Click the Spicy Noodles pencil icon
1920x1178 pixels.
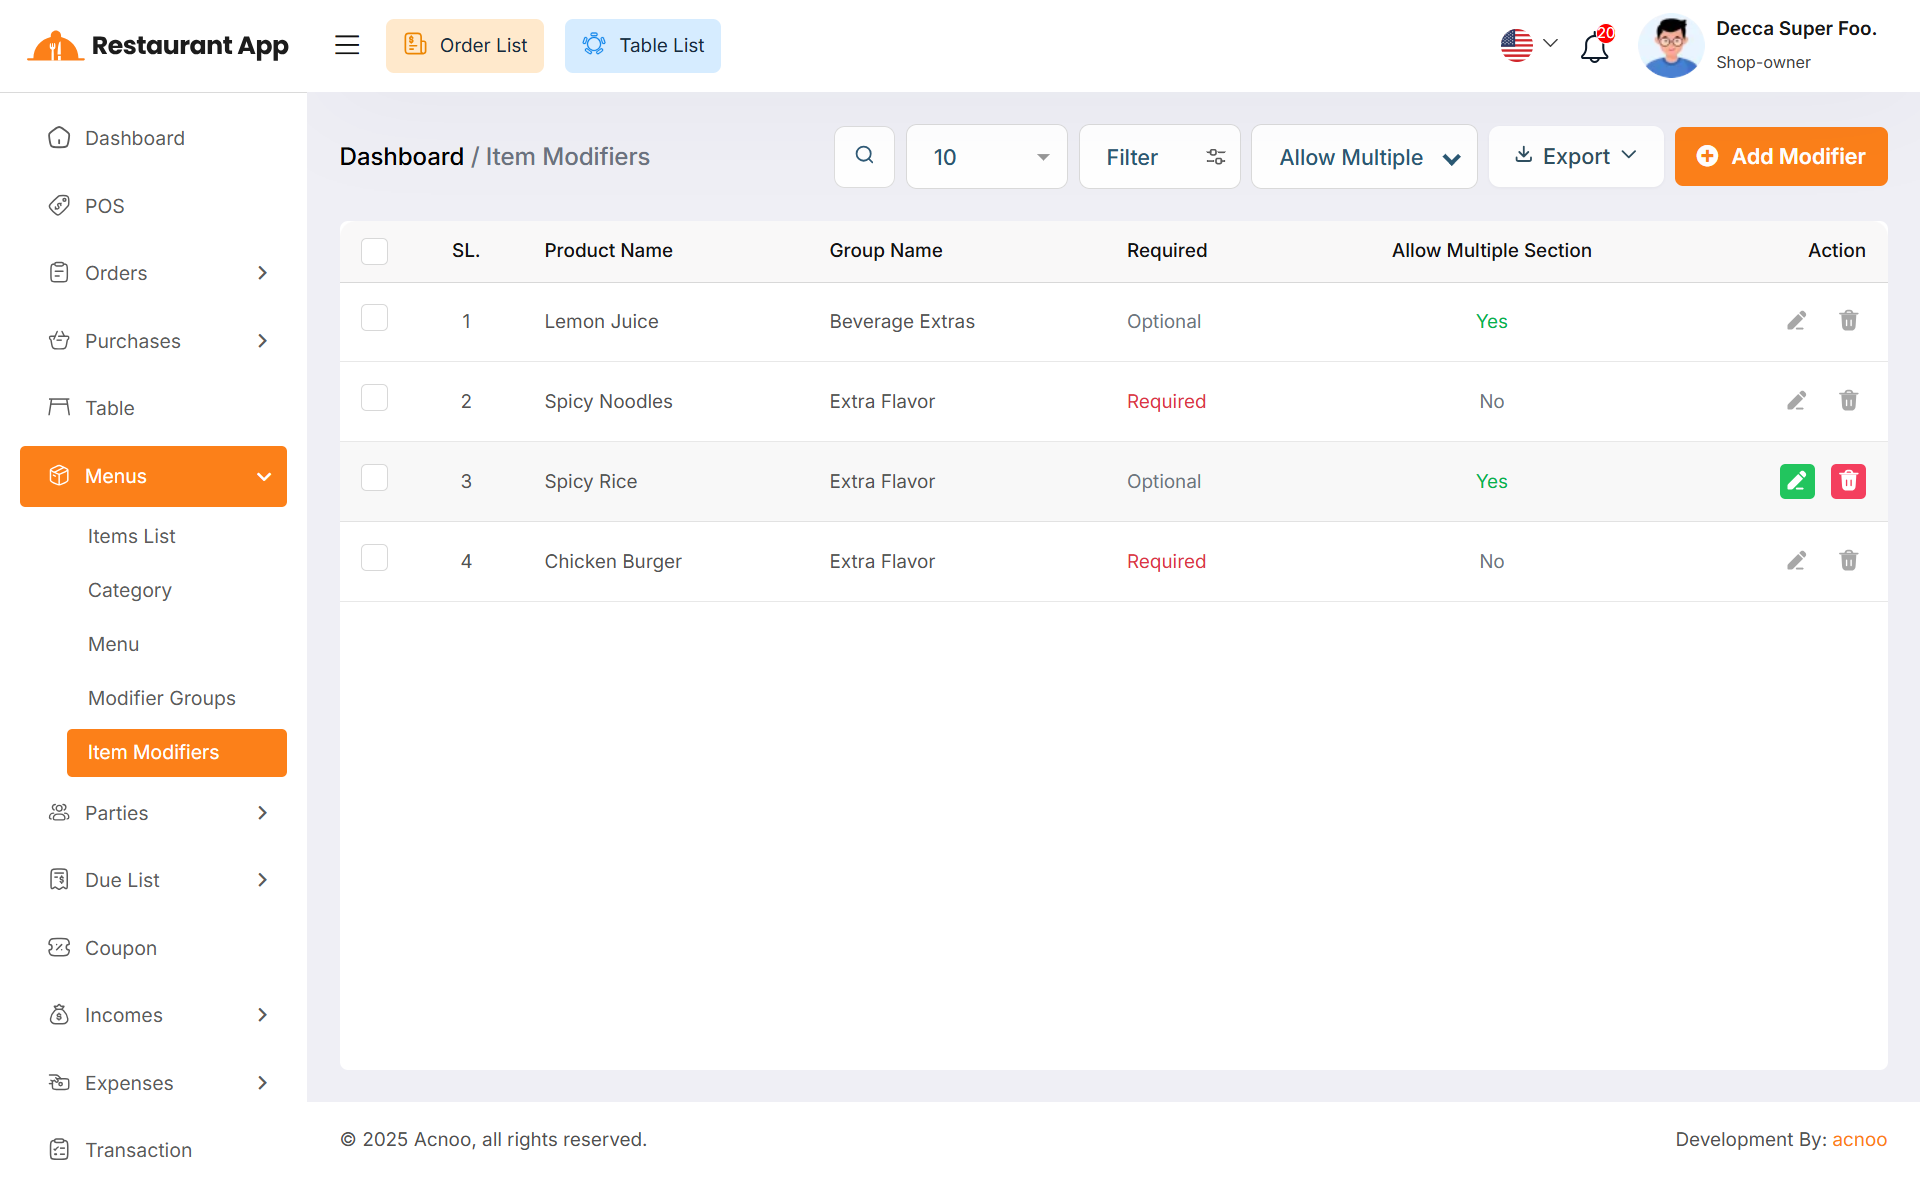coord(1796,401)
